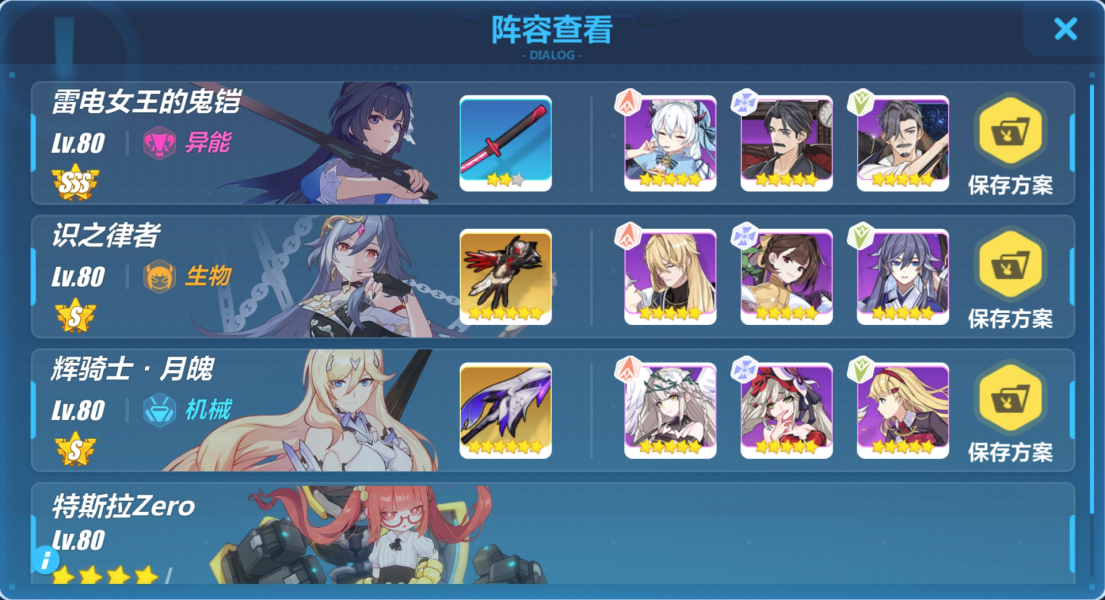Click 保存方案 for 识之律者

1010,280
